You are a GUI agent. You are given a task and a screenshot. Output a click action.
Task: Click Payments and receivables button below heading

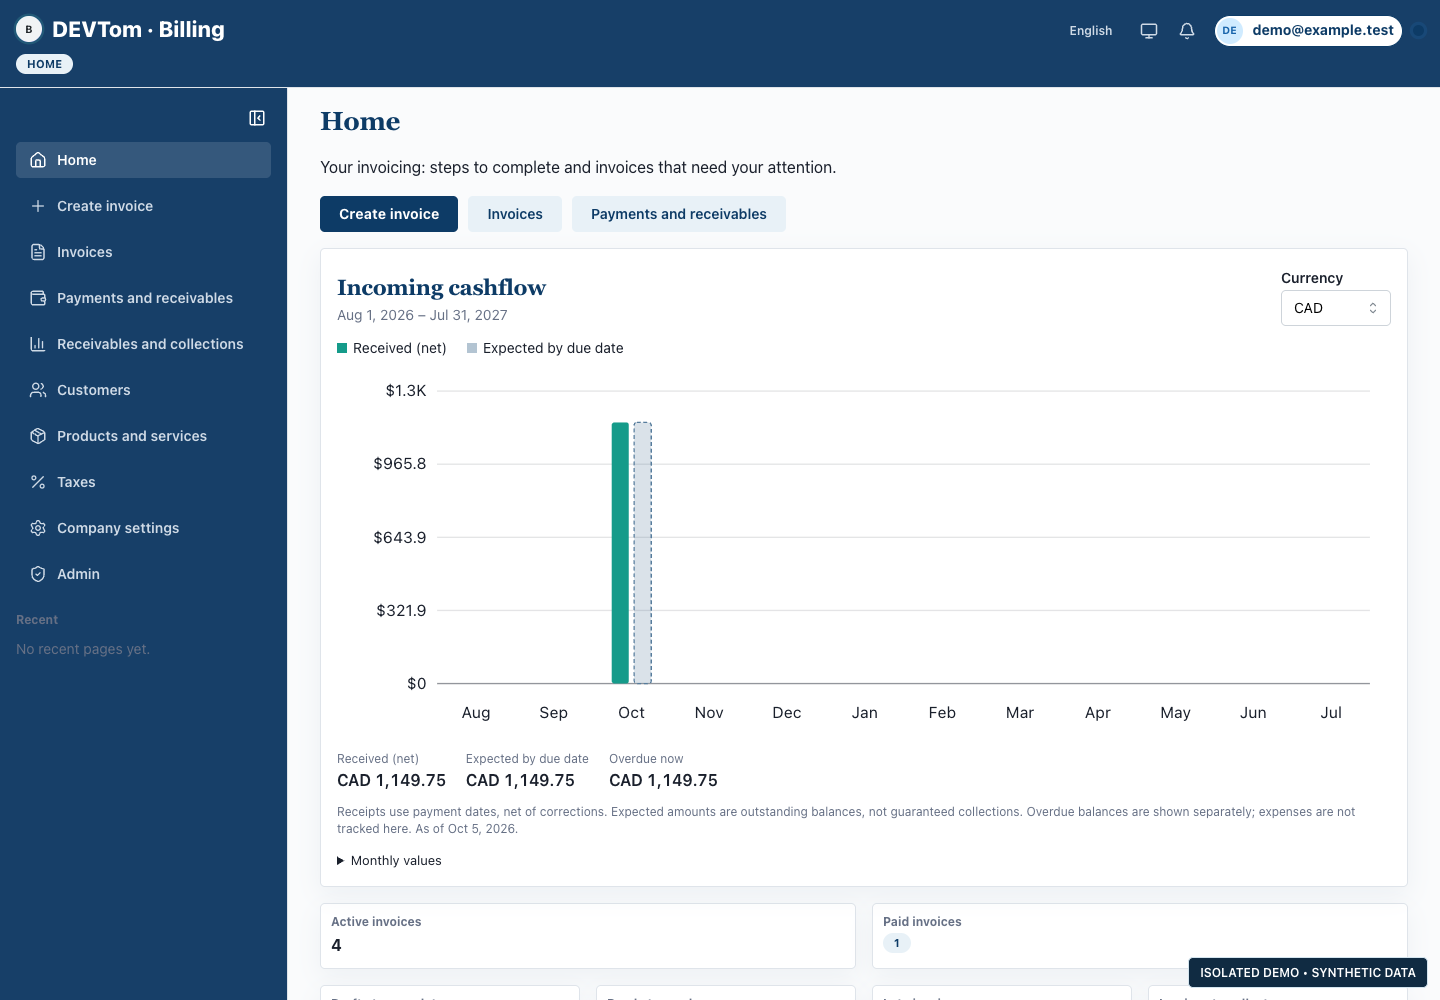[x=679, y=214]
